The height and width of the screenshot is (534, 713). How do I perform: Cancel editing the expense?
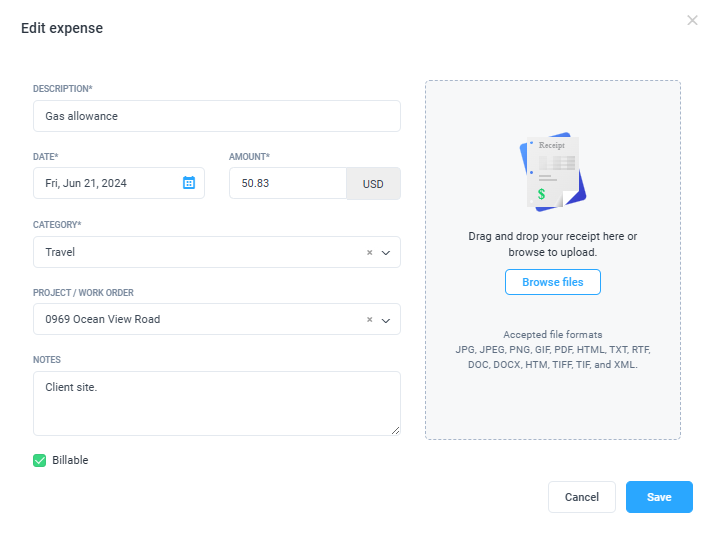pos(582,497)
